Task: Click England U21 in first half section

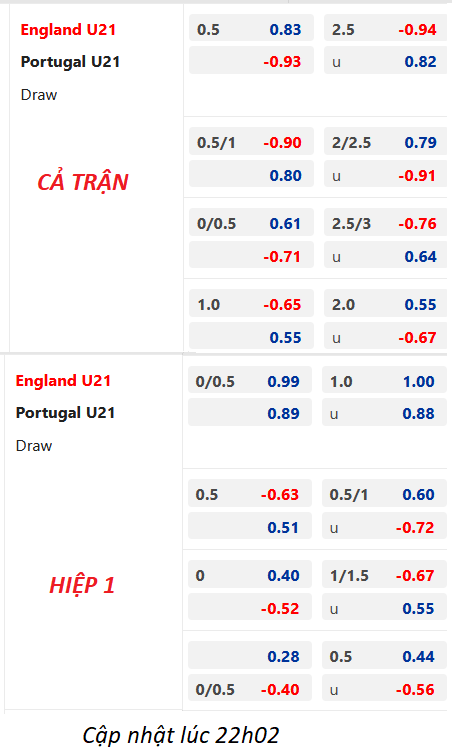Action: [x=63, y=381]
